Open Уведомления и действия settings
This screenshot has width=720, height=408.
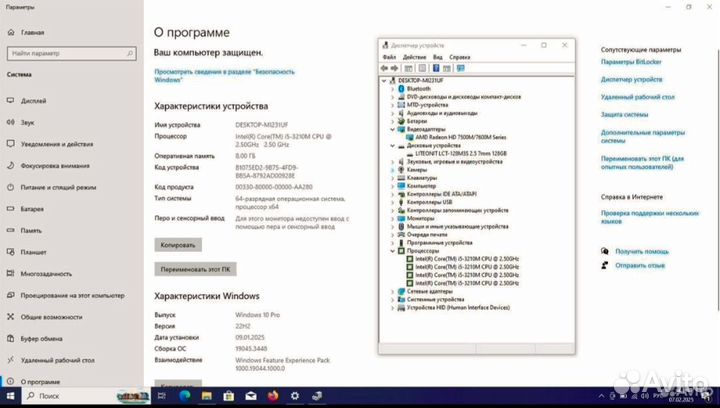pyautogui.click(x=57, y=144)
